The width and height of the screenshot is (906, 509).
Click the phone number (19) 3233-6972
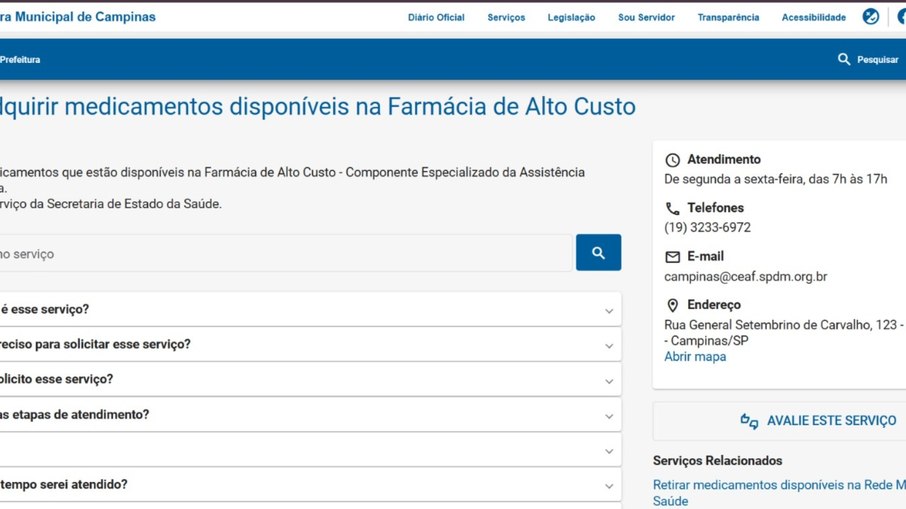(x=707, y=228)
